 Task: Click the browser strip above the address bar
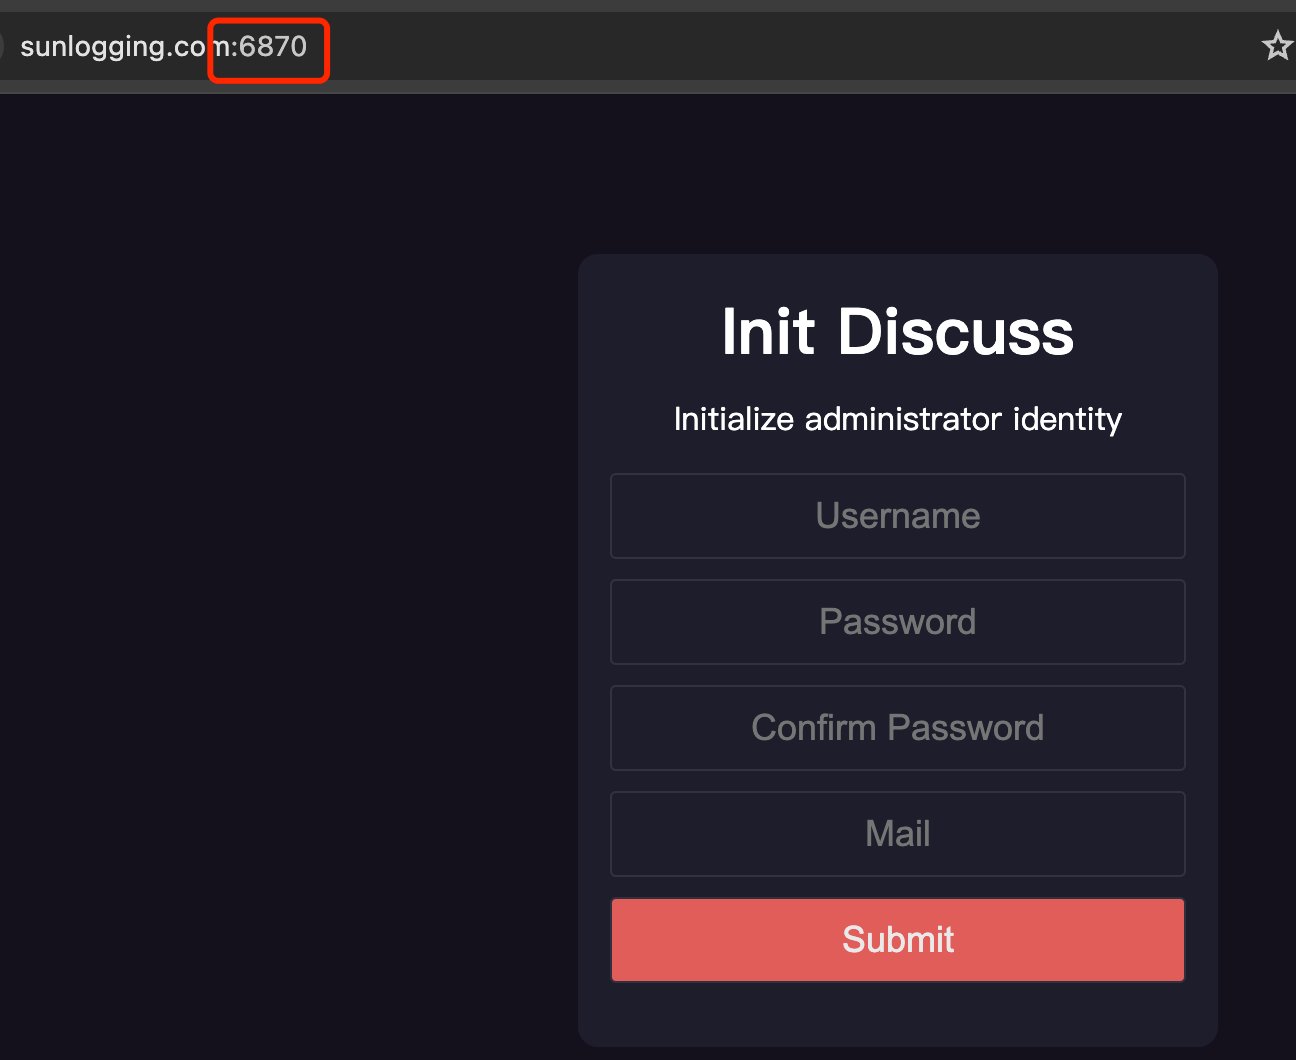(x=648, y=5)
